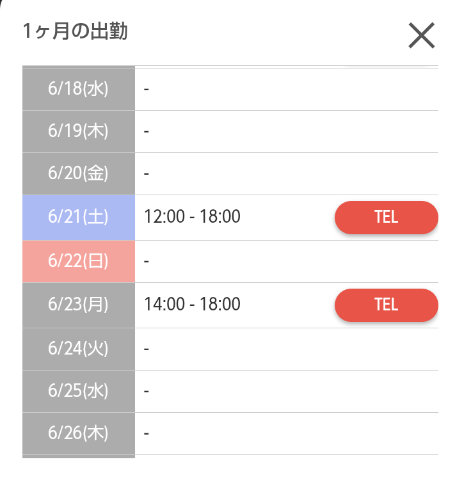Select the 6/23(月) date cell
The height and width of the screenshot is (480, 458).
[79, 305]
